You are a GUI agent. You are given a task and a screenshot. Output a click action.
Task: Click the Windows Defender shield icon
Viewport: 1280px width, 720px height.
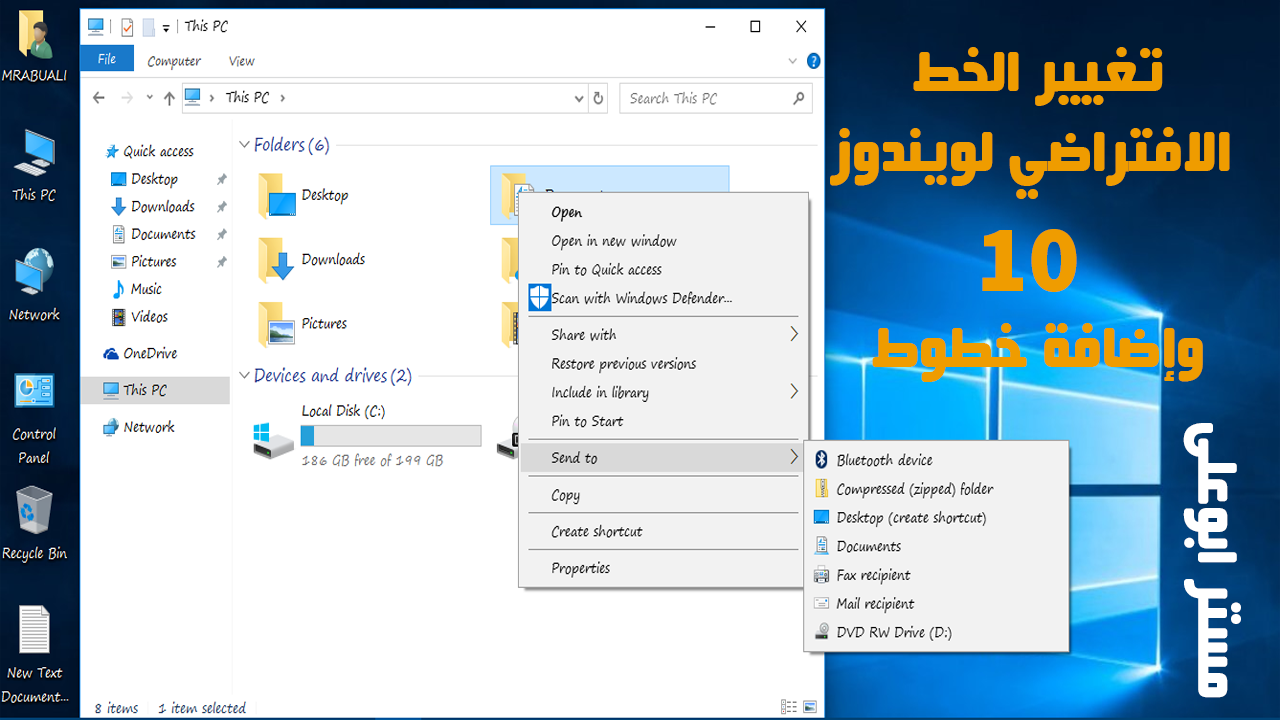coord(539,298)
